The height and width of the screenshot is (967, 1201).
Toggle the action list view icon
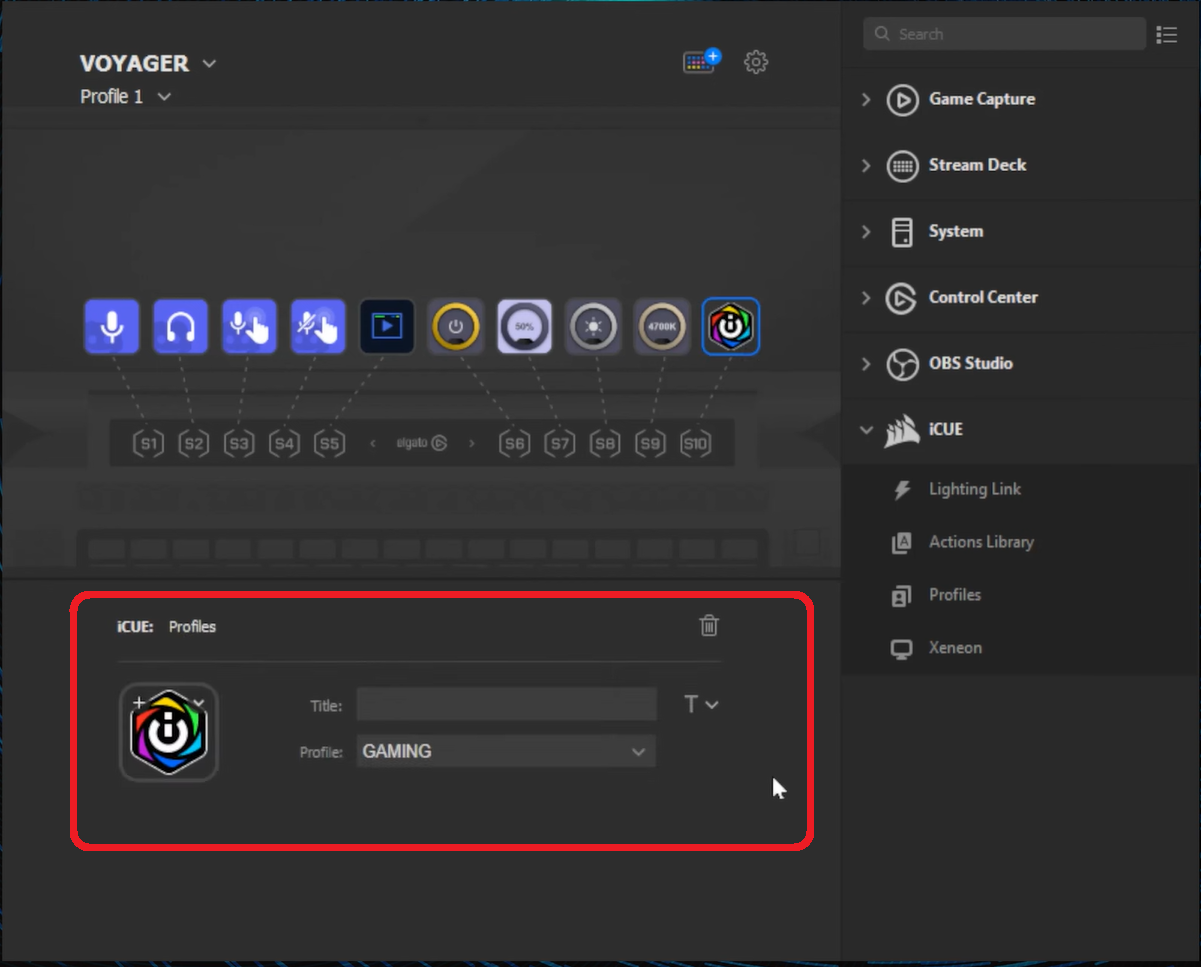coord(1166,35)
